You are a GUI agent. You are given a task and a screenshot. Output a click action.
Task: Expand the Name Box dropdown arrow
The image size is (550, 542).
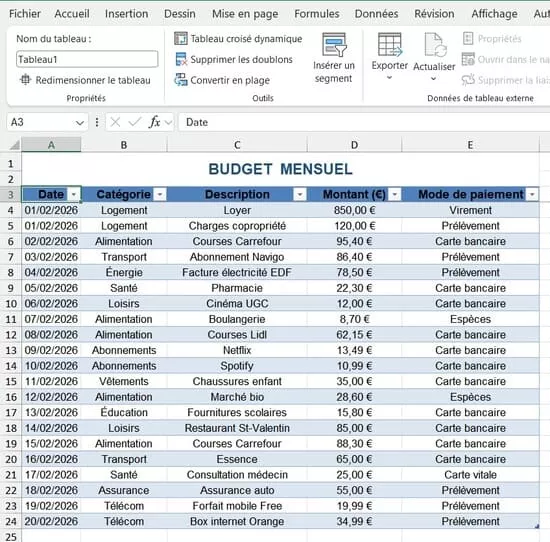pos(80,123)
